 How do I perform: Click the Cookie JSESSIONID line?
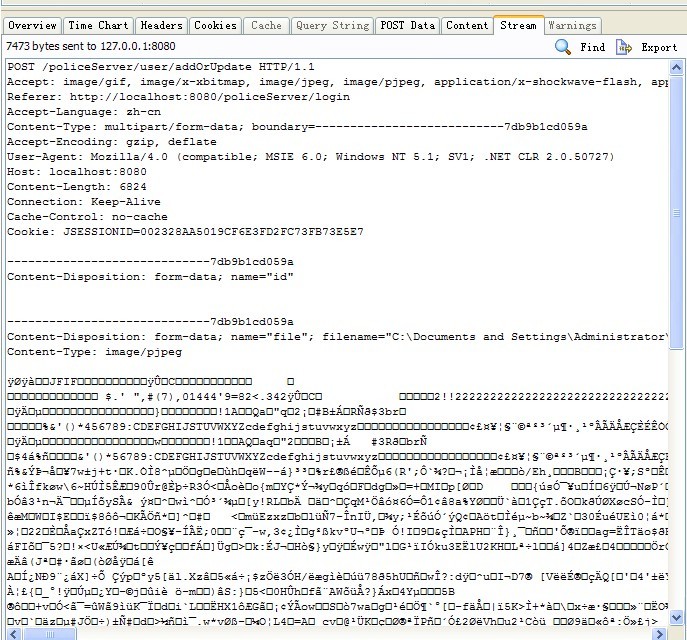tap(185, 232)
